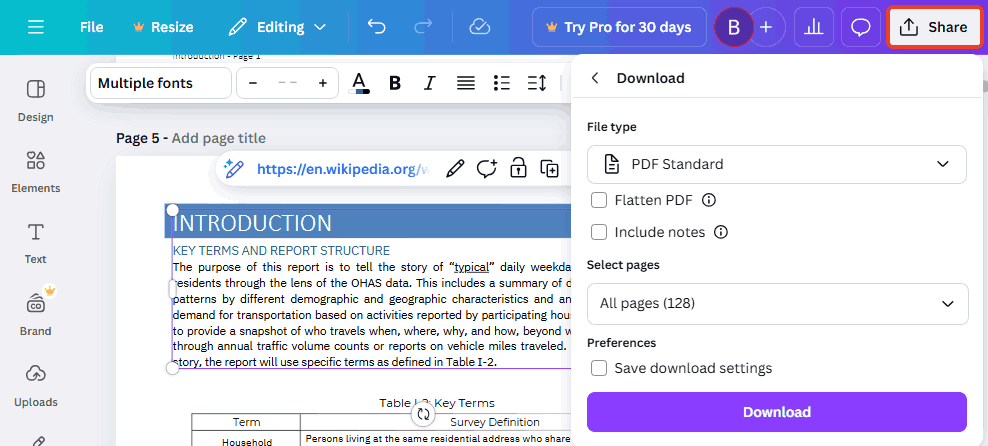Enable the Include notes checkbox
This screenshot has width=988, height=446.
point(599,232)
